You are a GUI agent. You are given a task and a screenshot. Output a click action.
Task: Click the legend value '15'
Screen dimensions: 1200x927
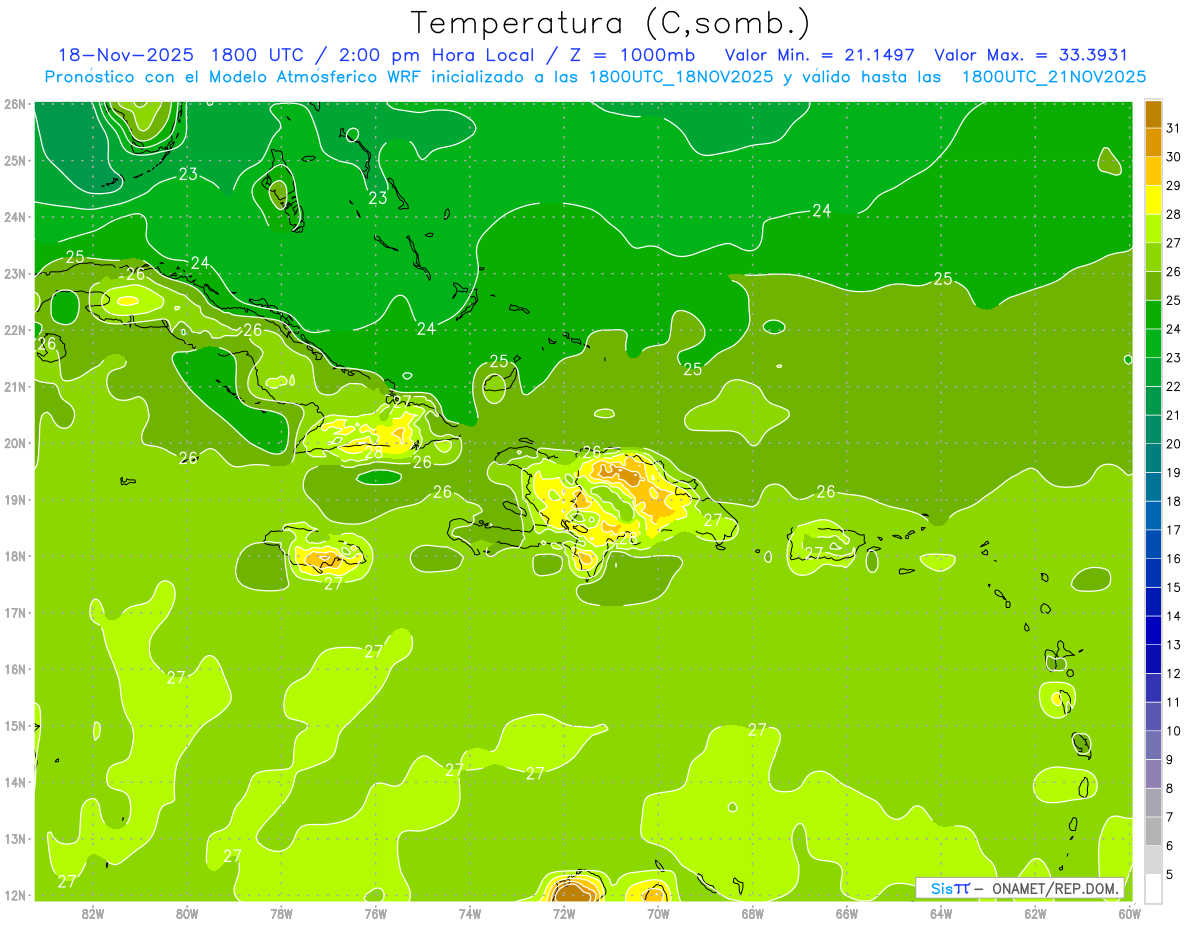tap(1173, 587)
